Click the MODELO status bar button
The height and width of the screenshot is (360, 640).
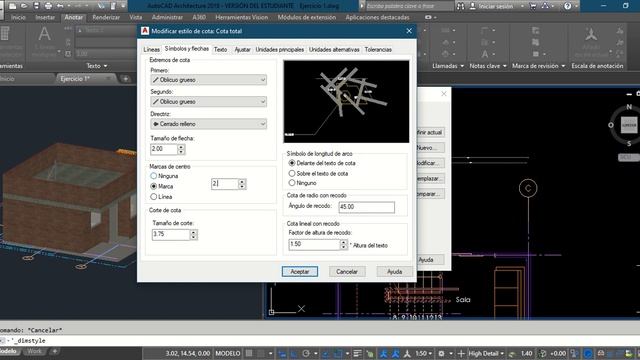pos(228,353)
